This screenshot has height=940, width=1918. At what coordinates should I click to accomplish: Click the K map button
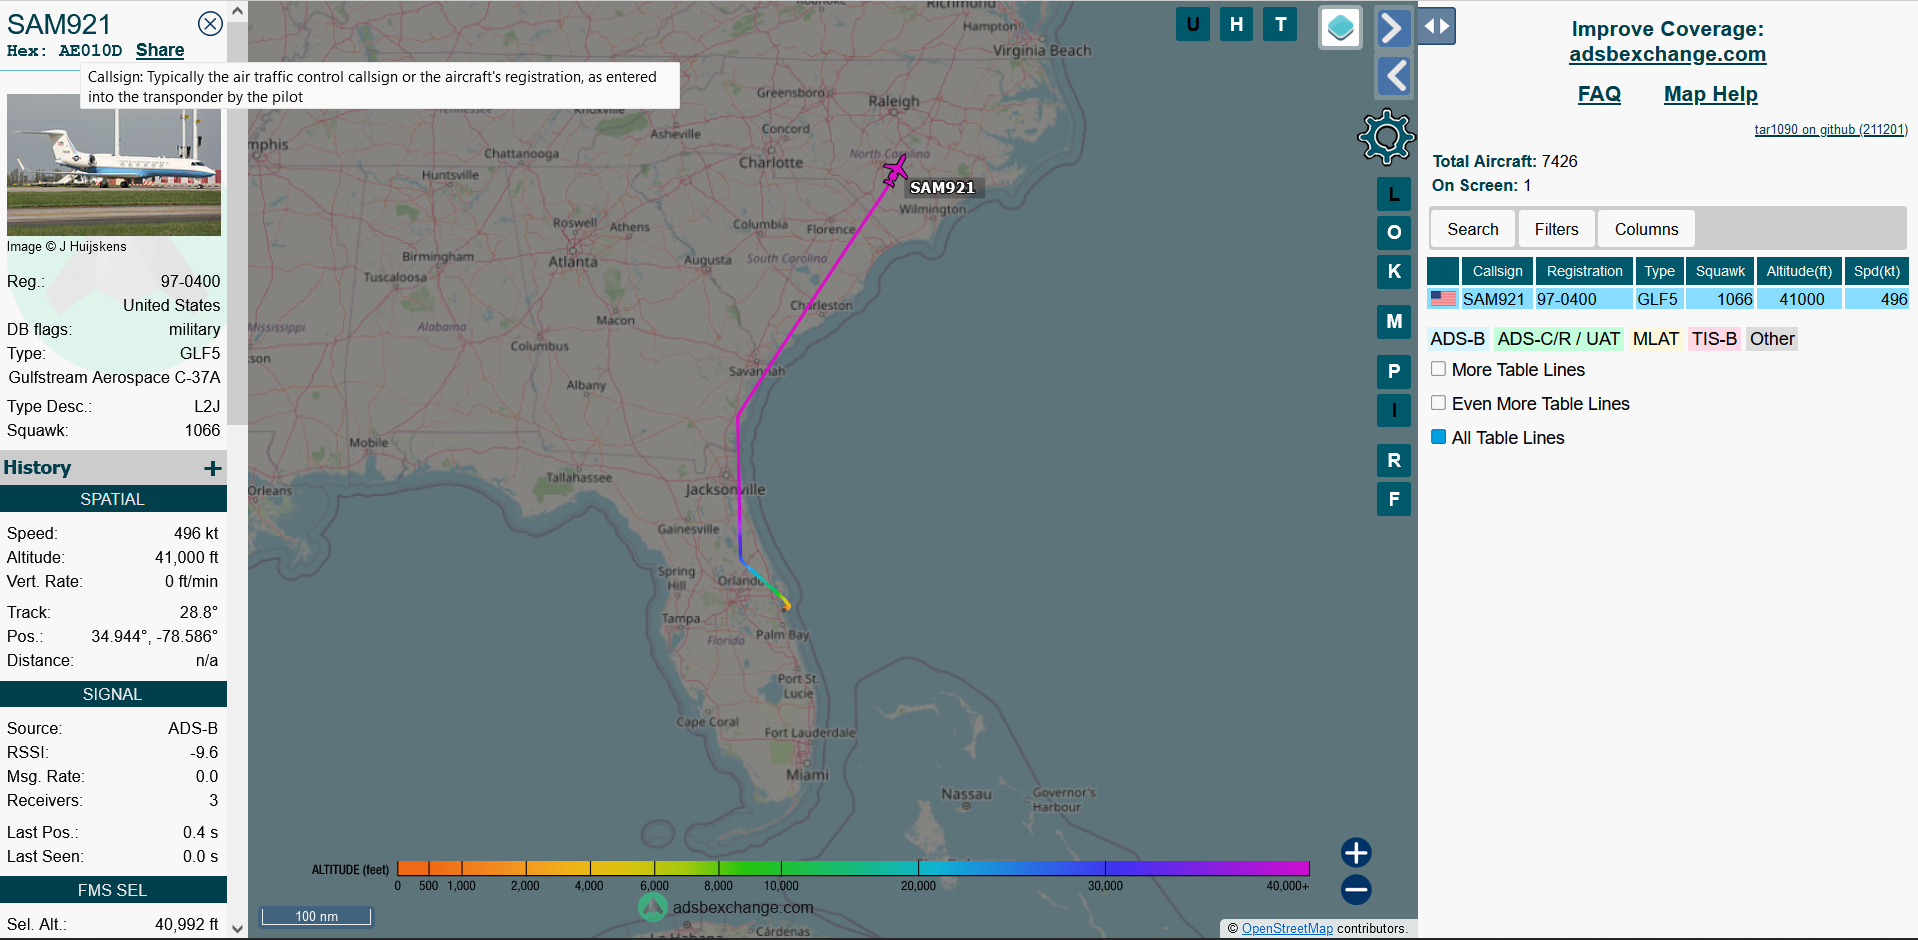(x=1394, y=271)
